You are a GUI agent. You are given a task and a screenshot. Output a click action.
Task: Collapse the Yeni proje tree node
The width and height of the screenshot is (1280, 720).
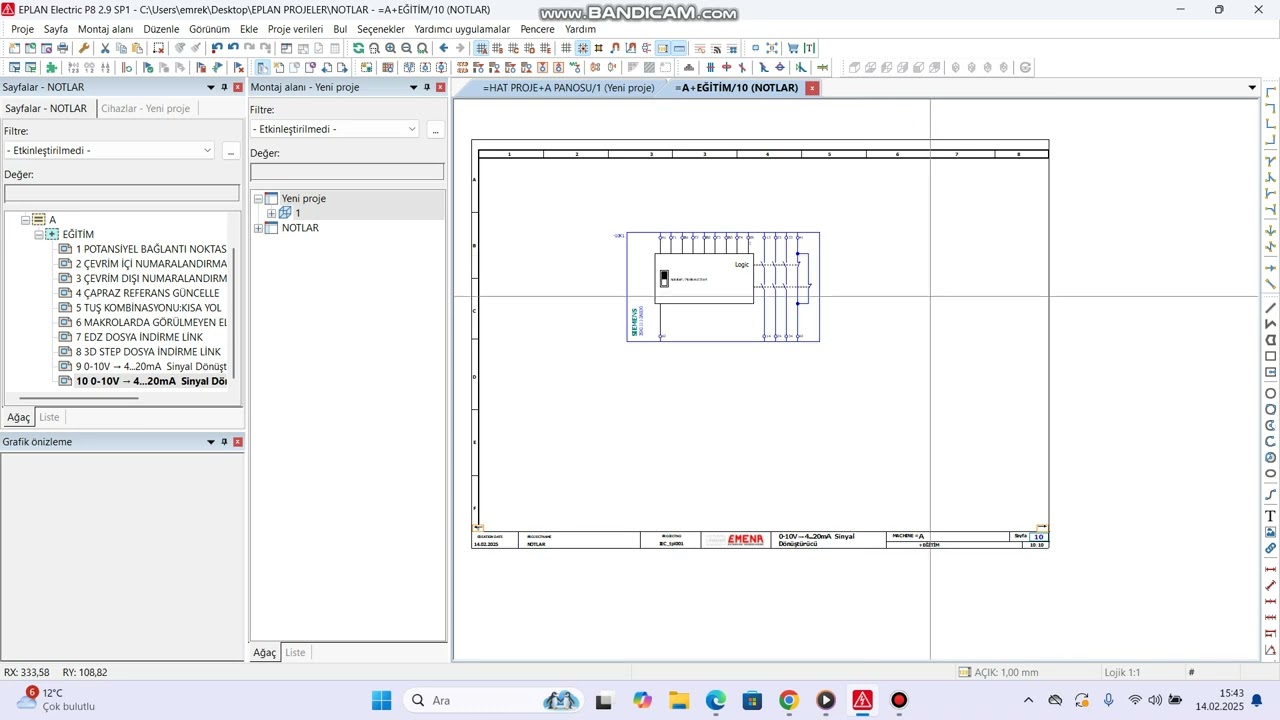point(258,199)
